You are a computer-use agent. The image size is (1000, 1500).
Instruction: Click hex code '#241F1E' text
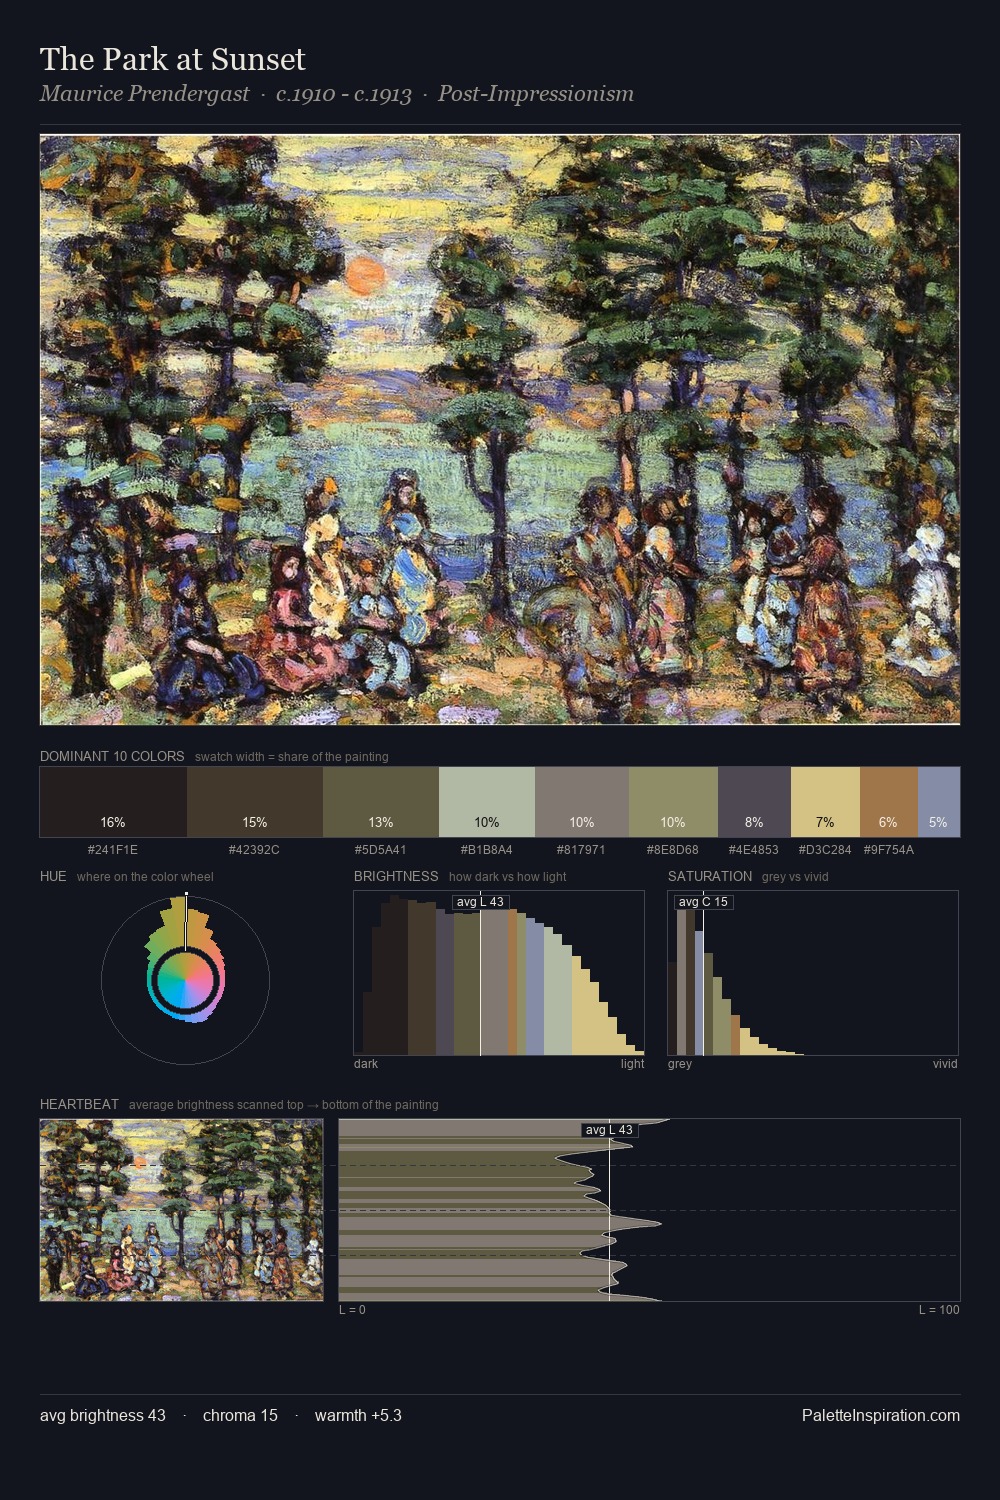point(113,850)
